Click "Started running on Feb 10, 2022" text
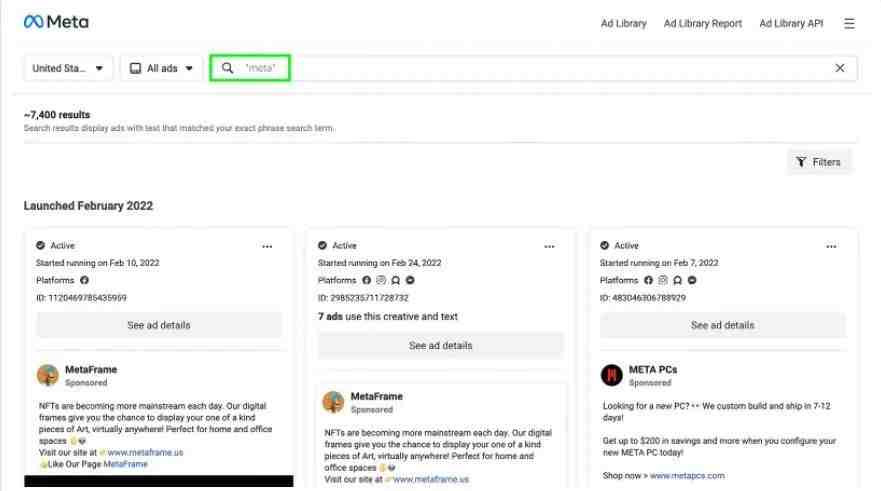This screenshot has height=491, width=881. coord(98,263)
